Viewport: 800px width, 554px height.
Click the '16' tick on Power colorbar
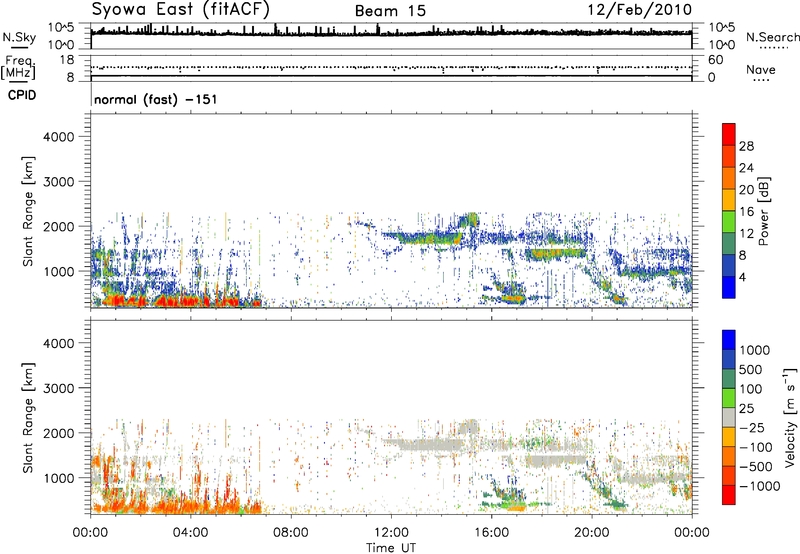tap(746, 212)
